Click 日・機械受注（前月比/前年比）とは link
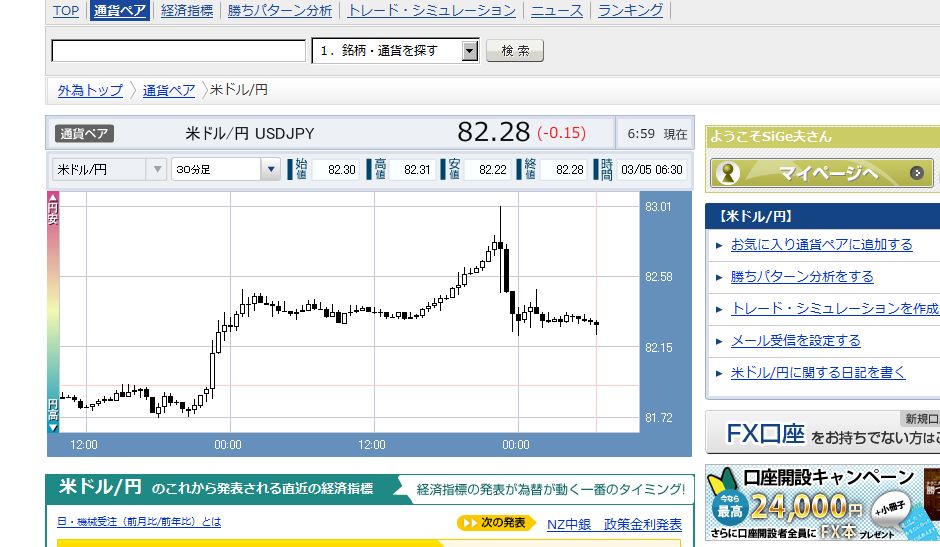This screenshot has height=547, width=940. click(139, 522)
